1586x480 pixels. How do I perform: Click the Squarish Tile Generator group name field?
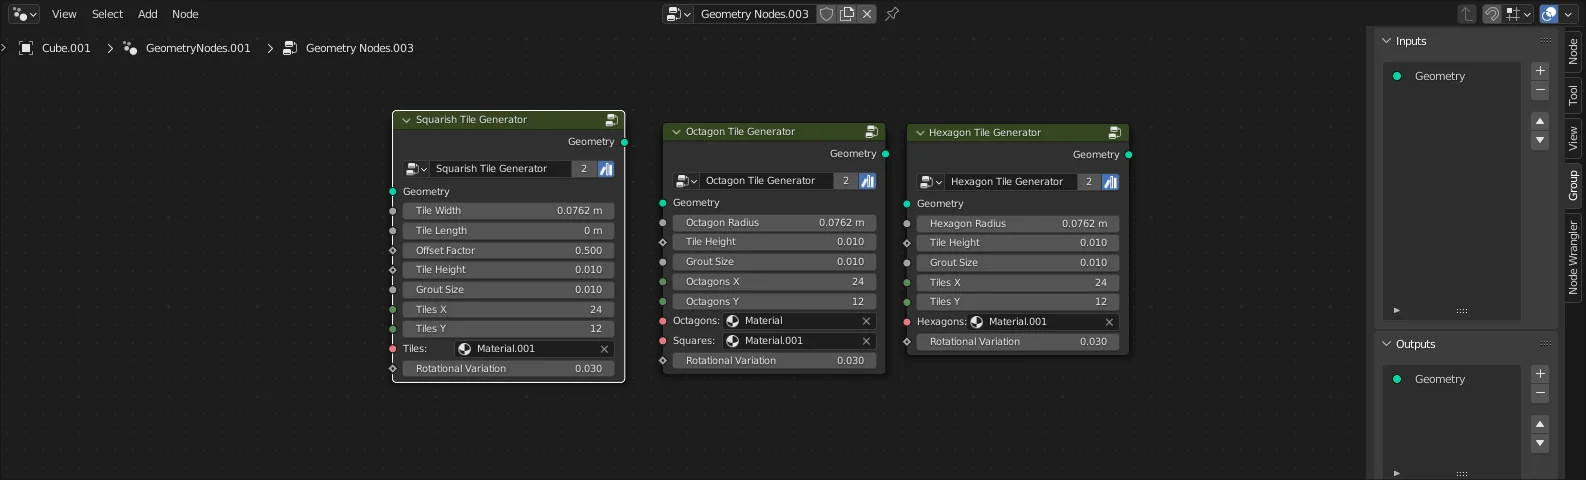point(500,169)
